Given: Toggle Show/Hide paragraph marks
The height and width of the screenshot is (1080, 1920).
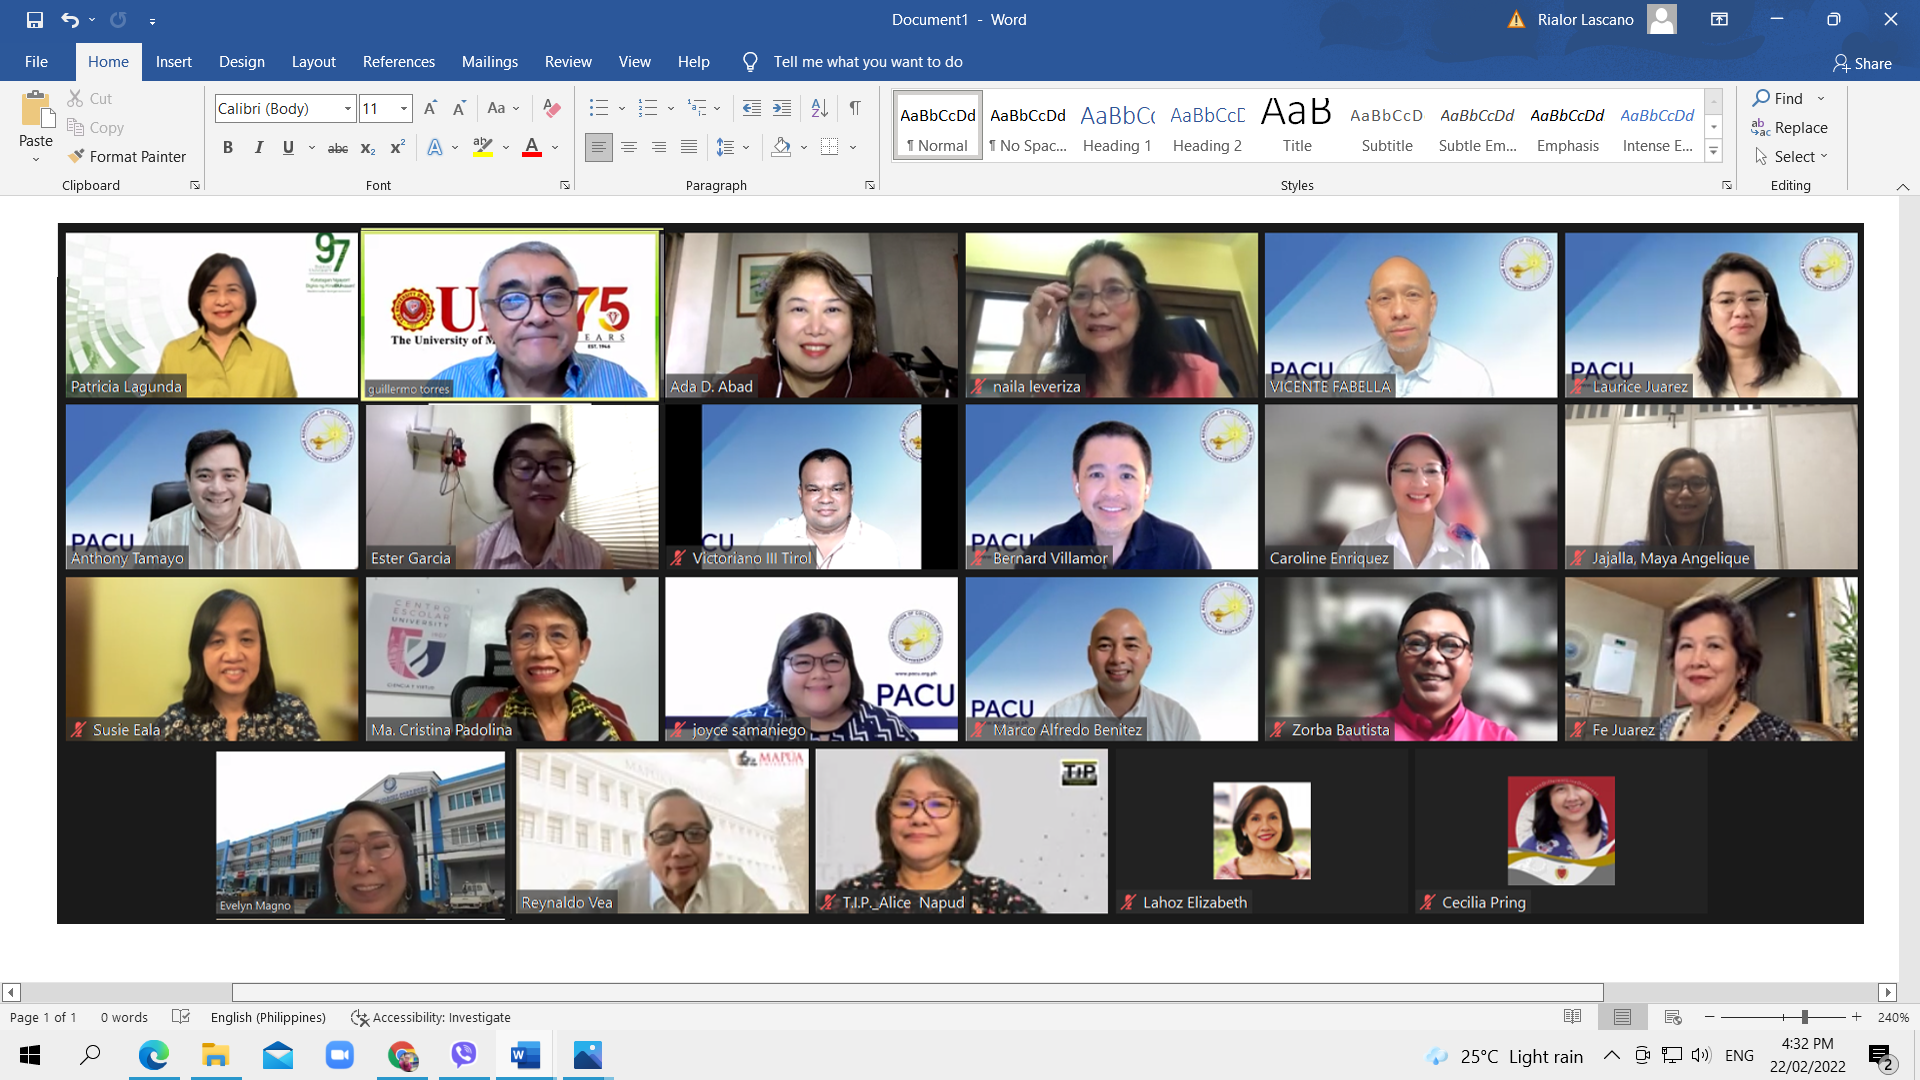Looking at the screenshot, I should click(855, 108).
